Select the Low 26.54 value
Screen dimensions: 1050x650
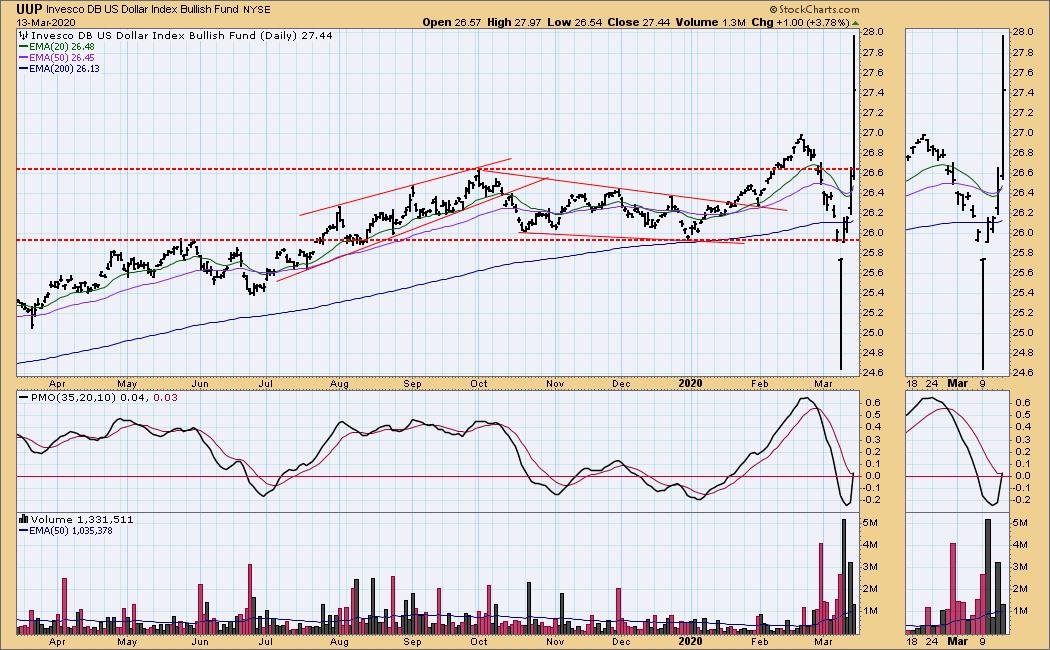click(573, 22)
